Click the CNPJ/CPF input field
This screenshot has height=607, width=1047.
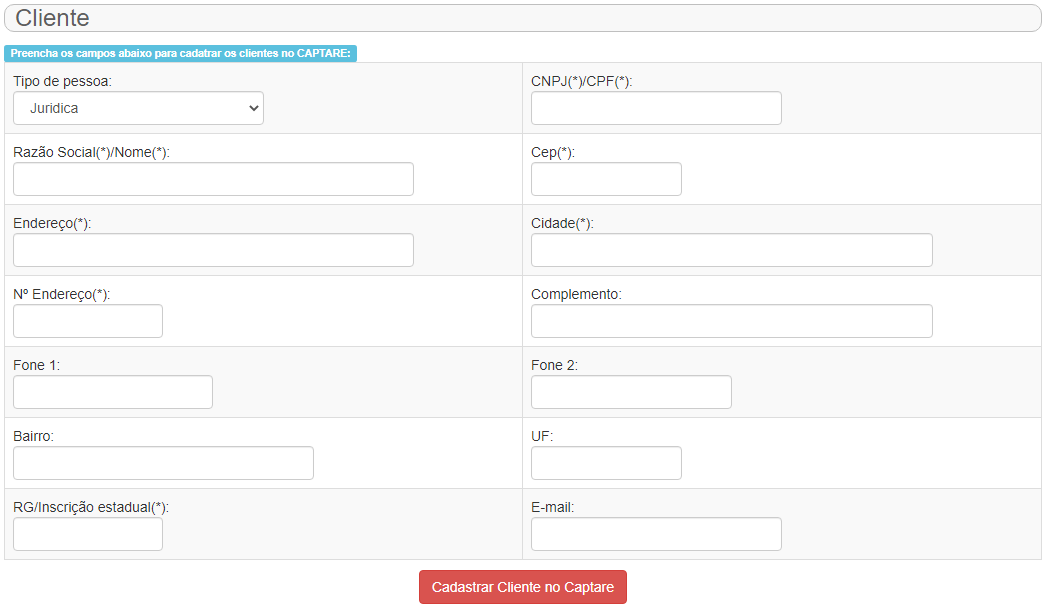tap(656, 108)
